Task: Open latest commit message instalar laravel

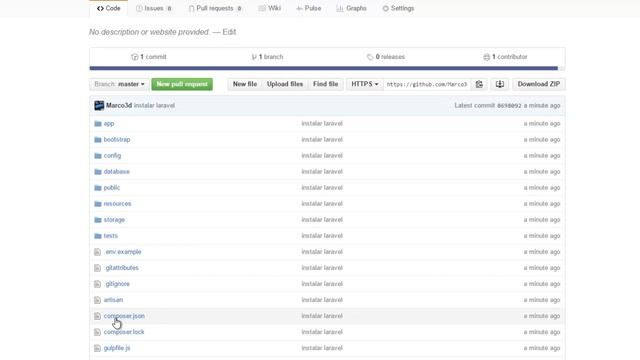Action: pyautogui.click(x=154, y=105)
